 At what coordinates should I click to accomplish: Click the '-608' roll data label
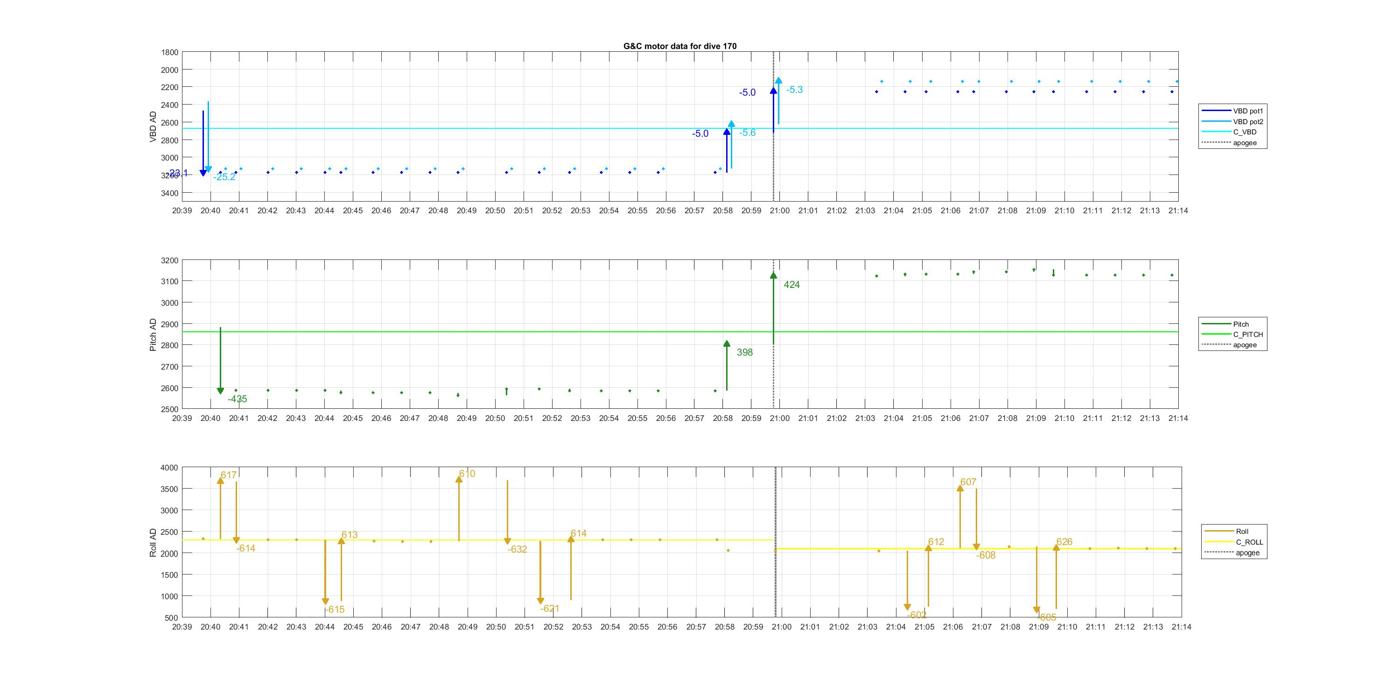(x=986, y=555)
